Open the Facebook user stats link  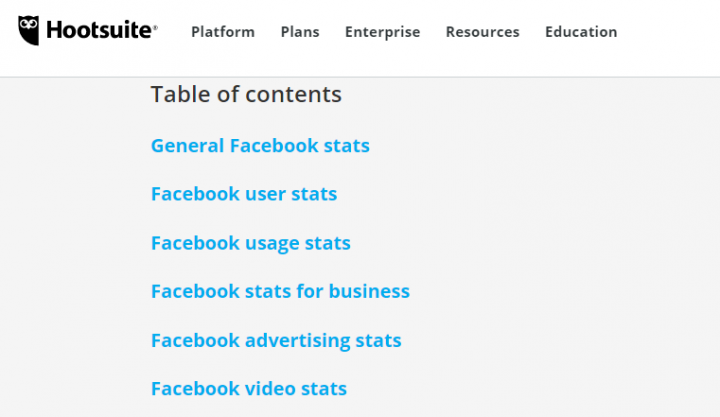244,194
